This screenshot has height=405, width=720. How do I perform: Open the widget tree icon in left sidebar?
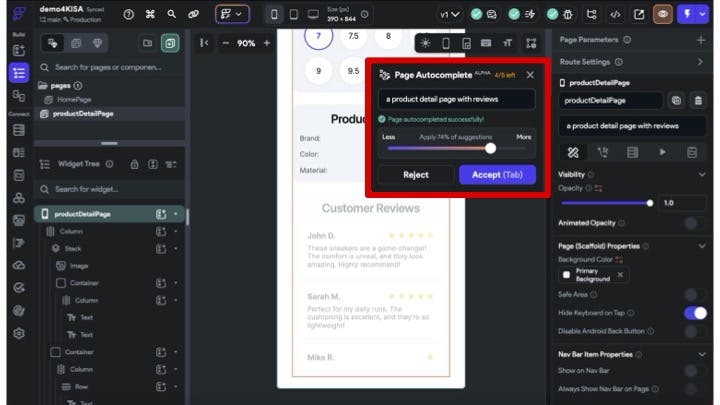coord(19,73)
